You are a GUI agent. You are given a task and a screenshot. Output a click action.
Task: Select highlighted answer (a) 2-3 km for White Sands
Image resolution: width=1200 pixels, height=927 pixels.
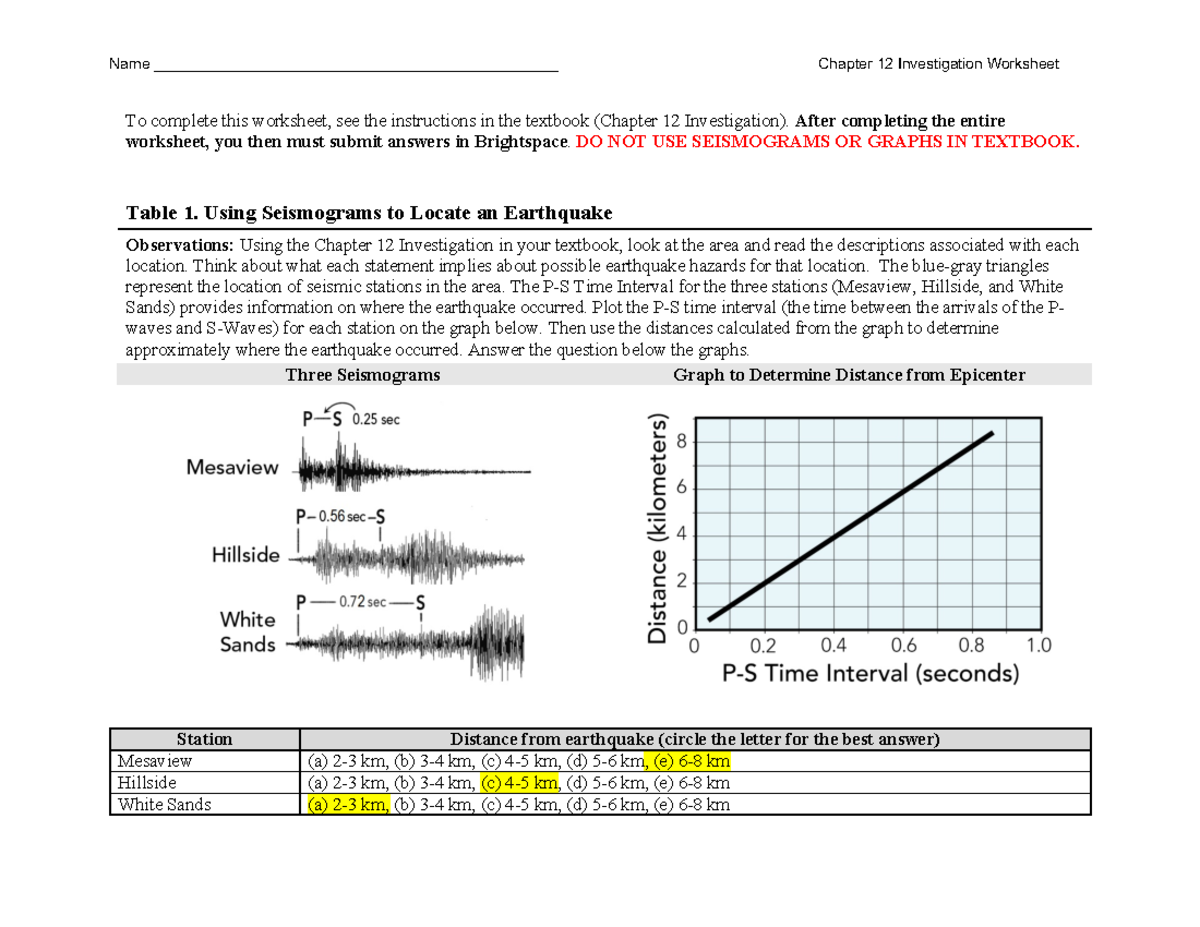345,805
